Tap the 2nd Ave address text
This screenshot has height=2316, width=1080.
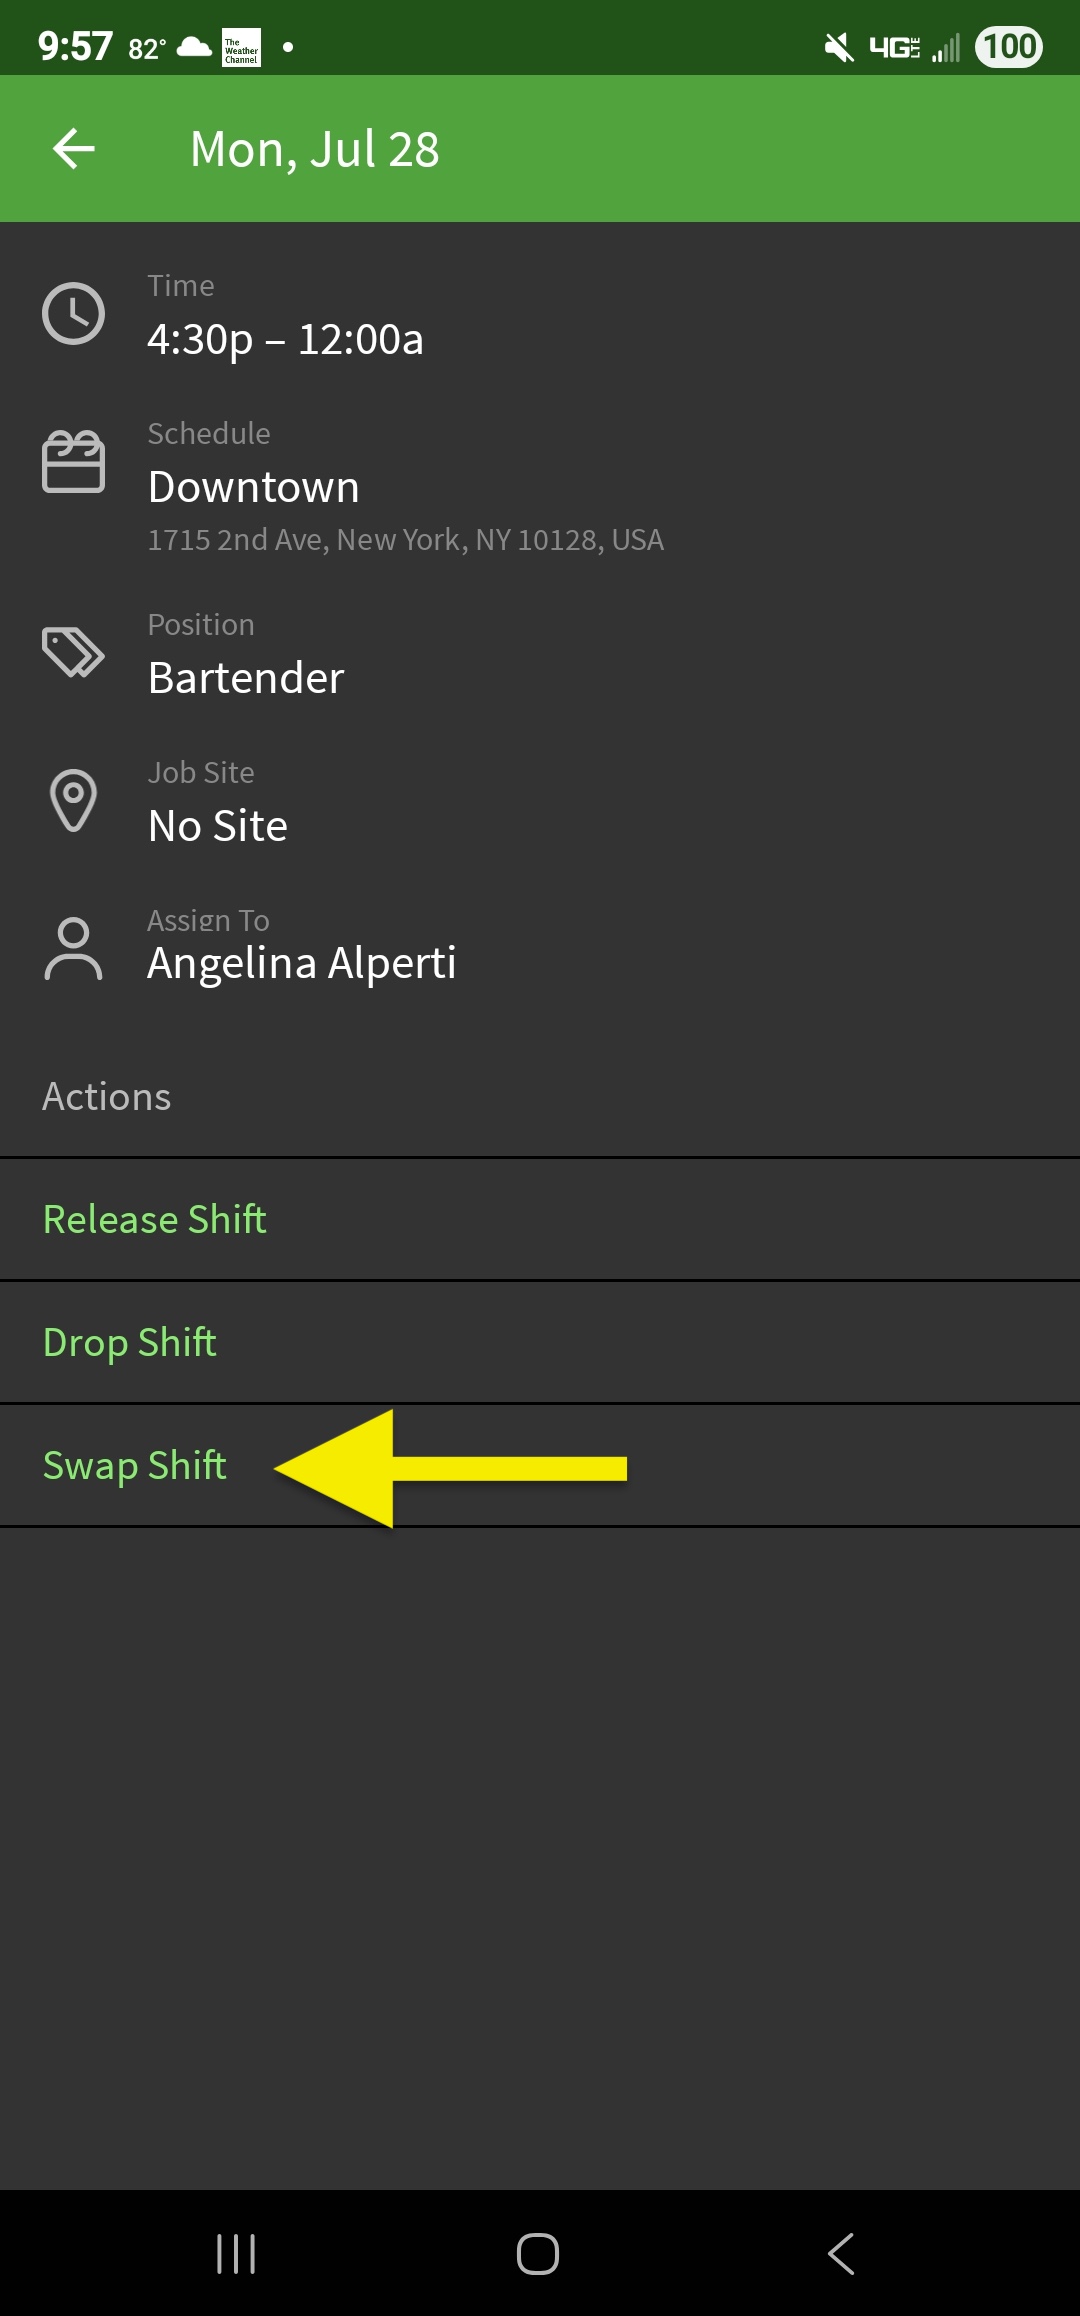click(x=405, y=539)
